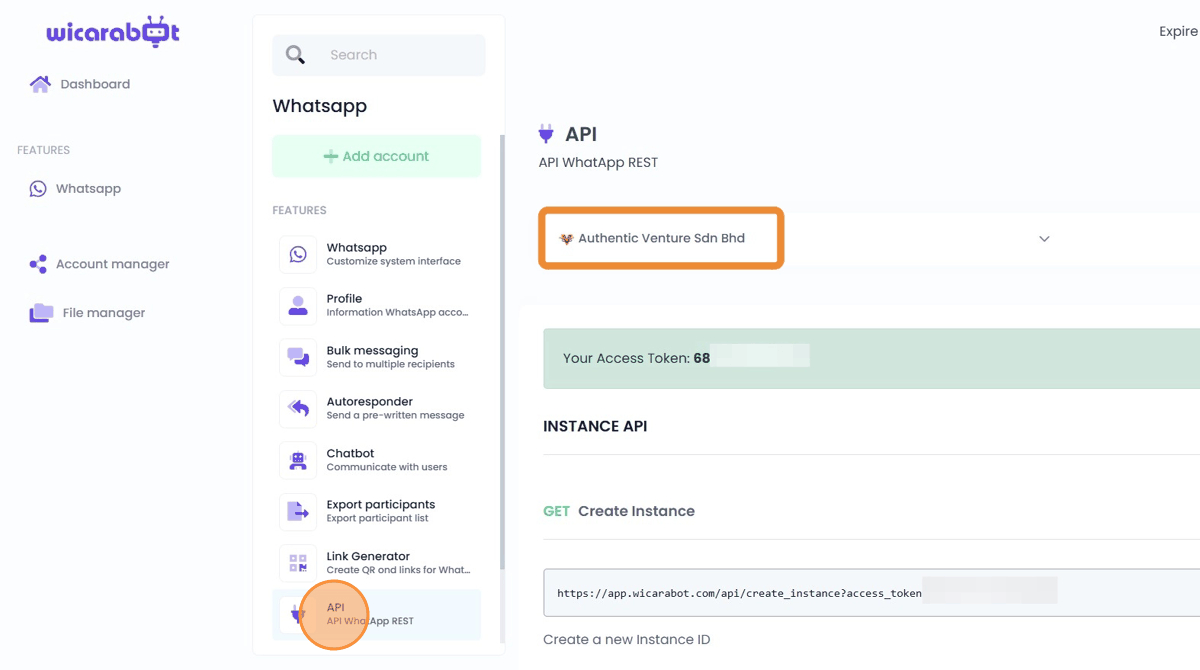Click the Add account button

(376, 156)
